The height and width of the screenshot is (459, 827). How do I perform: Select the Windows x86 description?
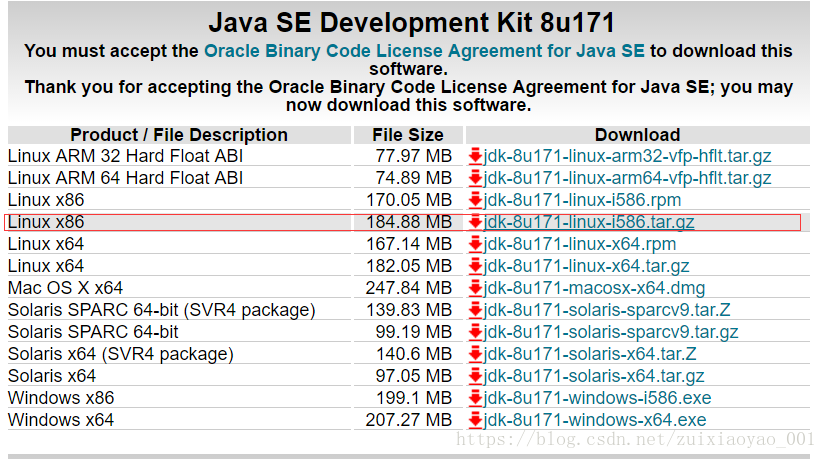click(61, 398)
